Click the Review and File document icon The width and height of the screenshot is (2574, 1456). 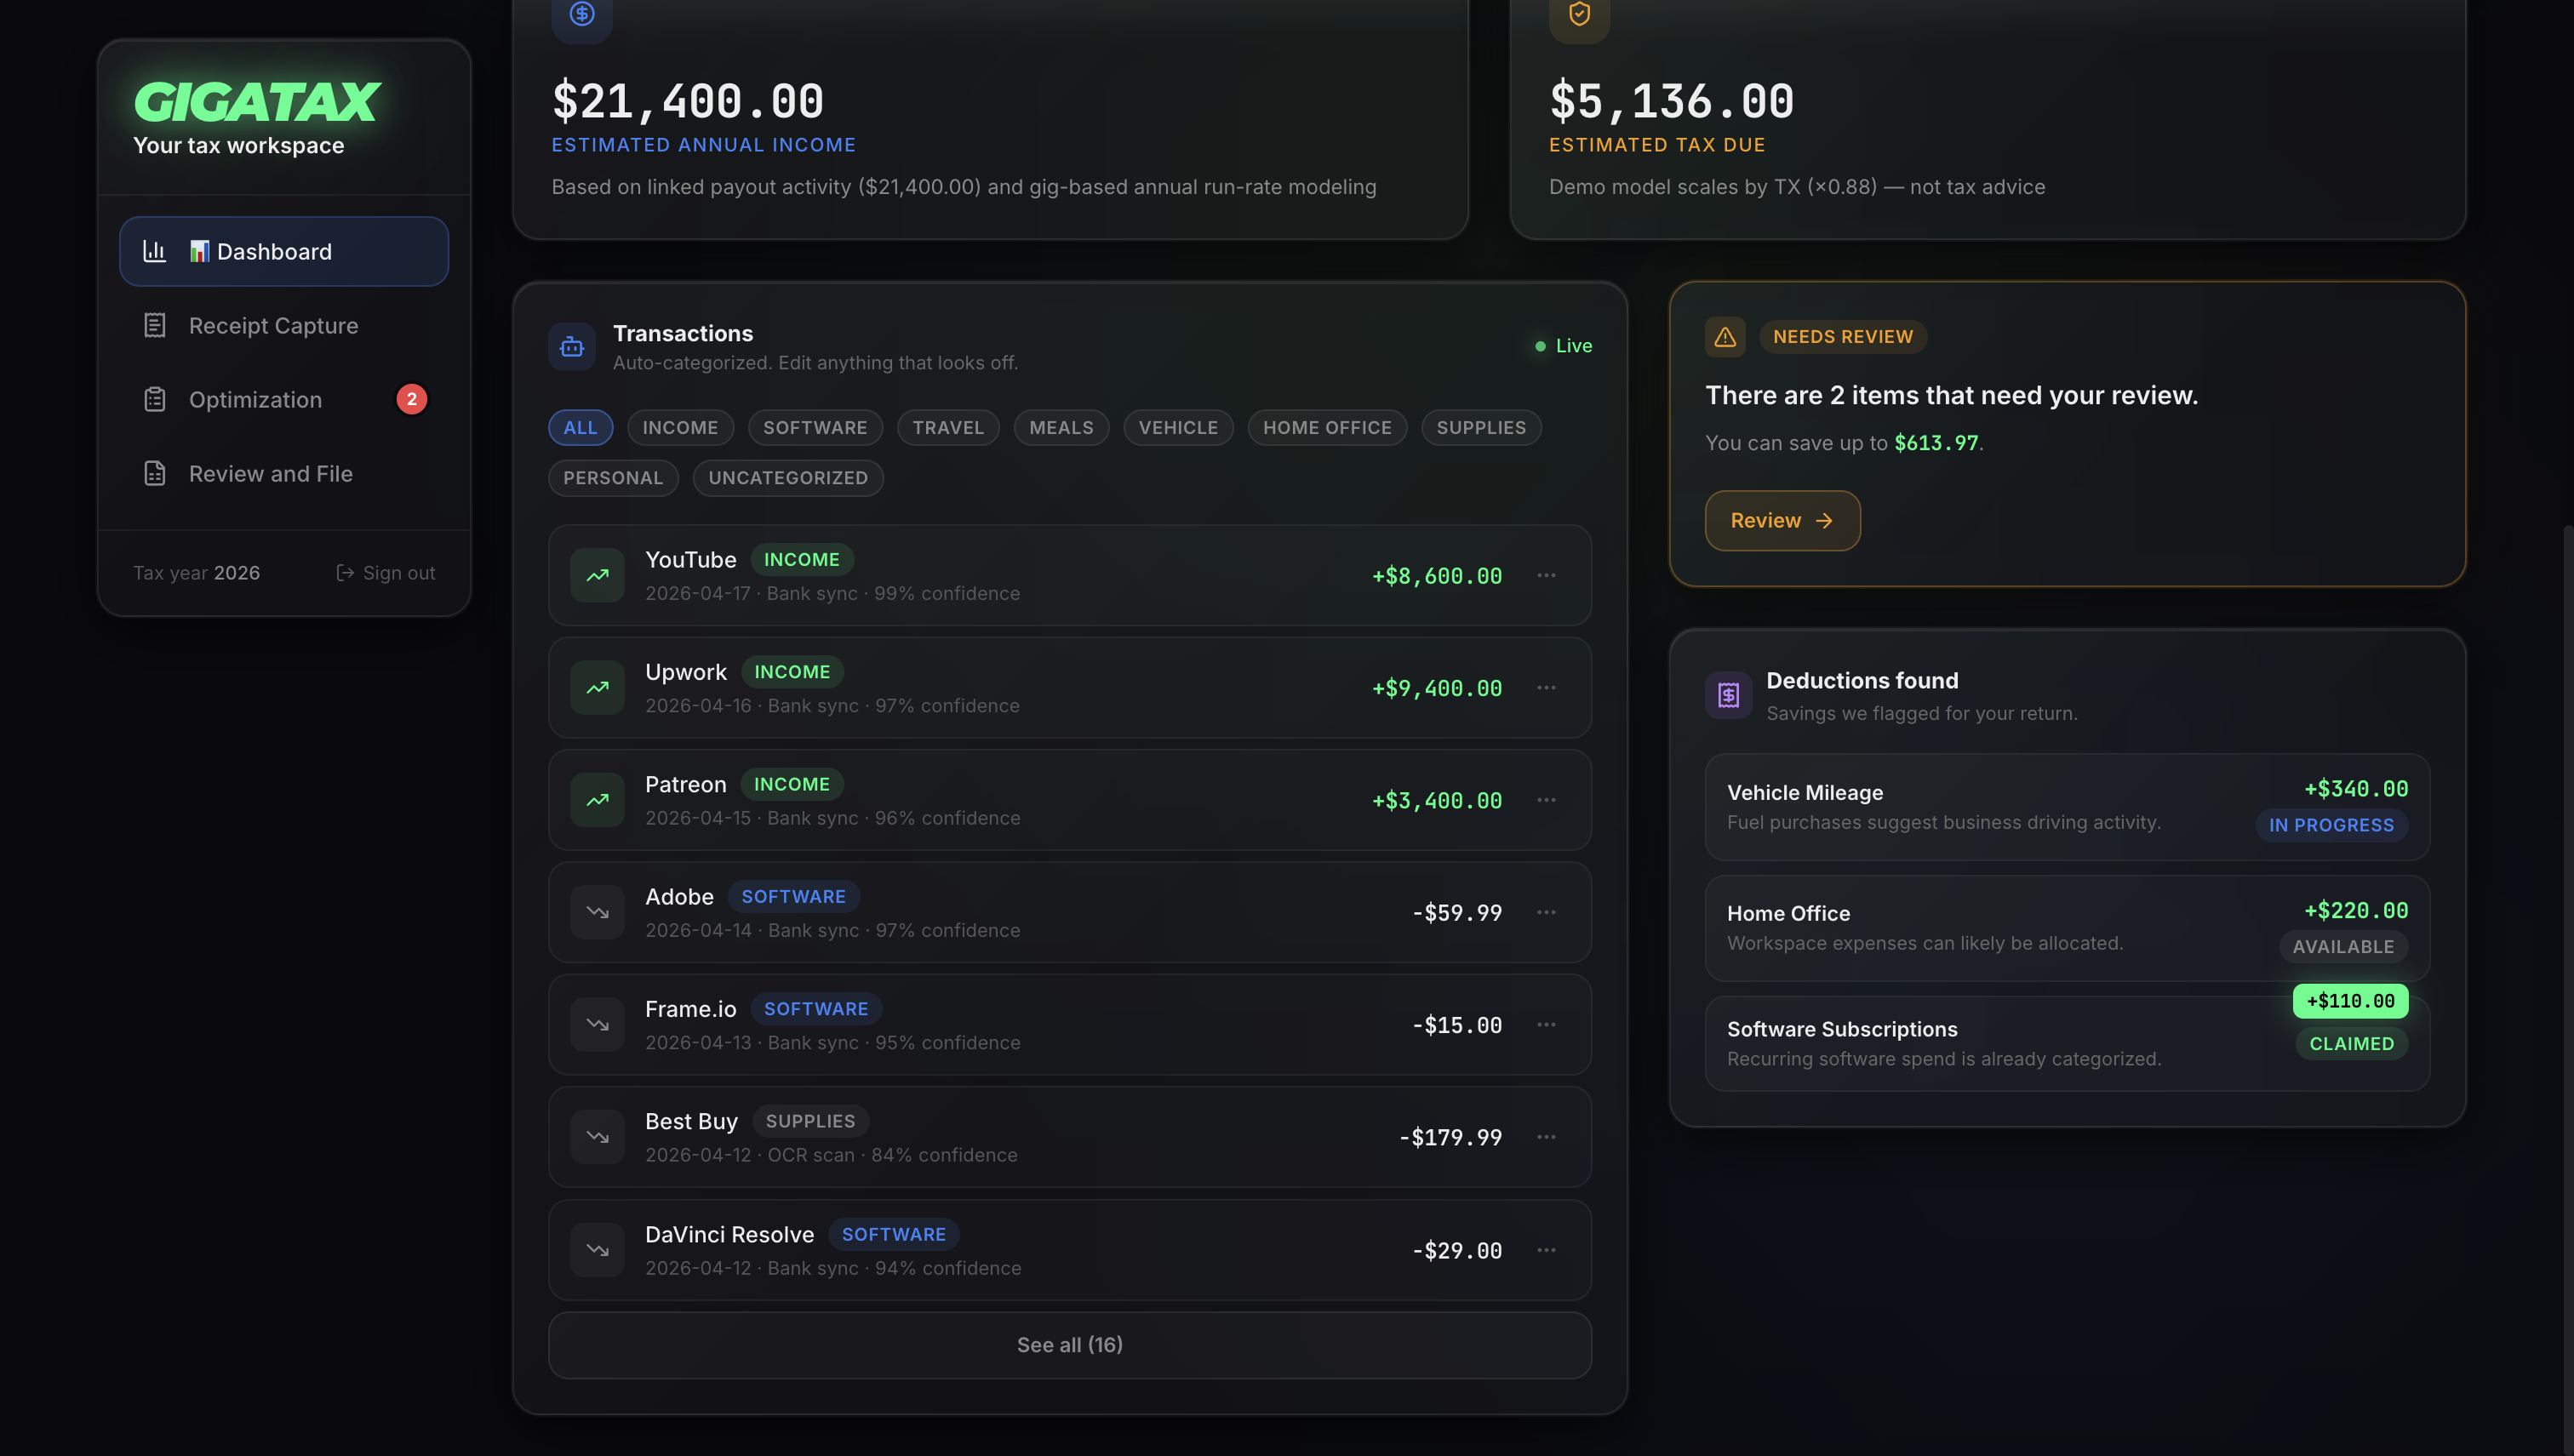[154, 473]
